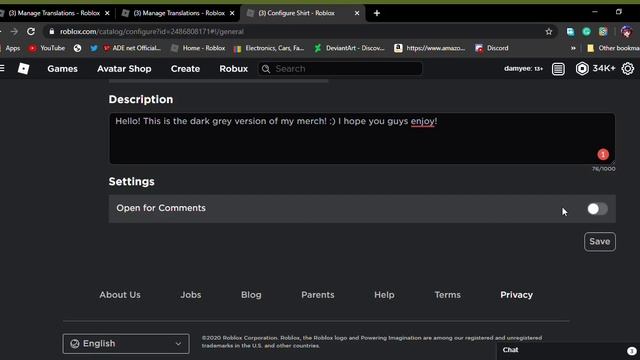Image resolution: width=640 pixels, height=360 pixels.
Task: Bookmark this page with the star icon
Action: pyautogui.click(x=549, y=31)
